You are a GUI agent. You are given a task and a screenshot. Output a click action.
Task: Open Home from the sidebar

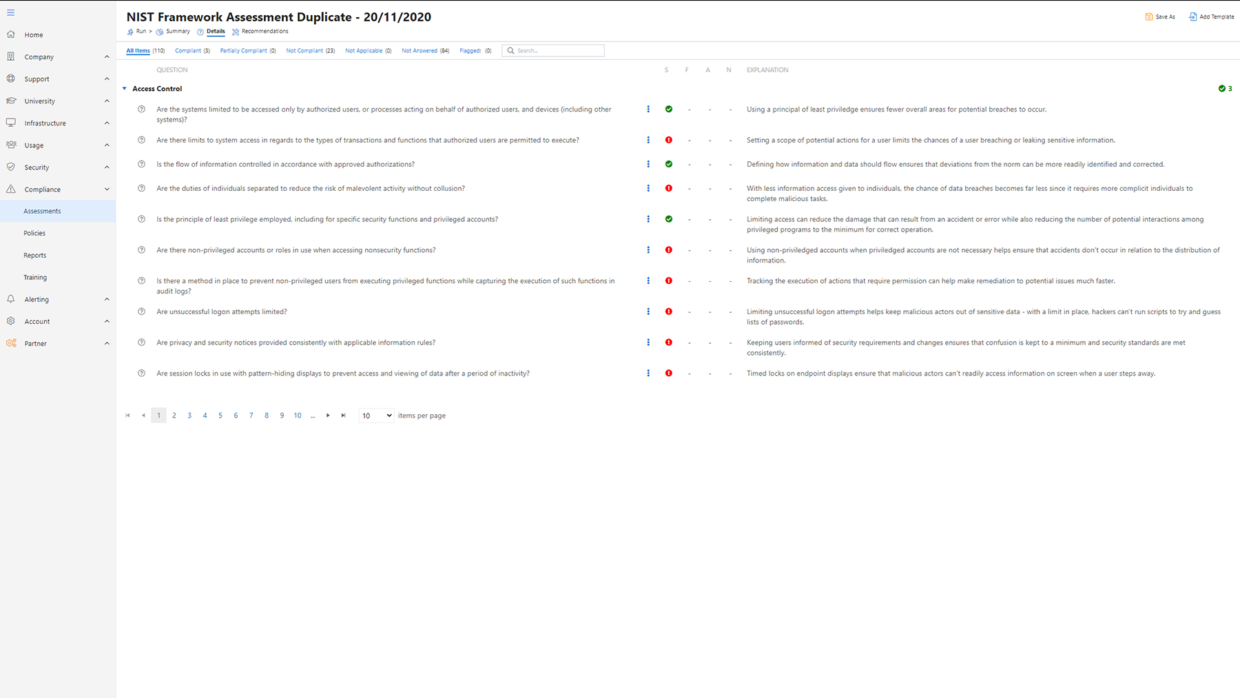[x=34, y=35]
